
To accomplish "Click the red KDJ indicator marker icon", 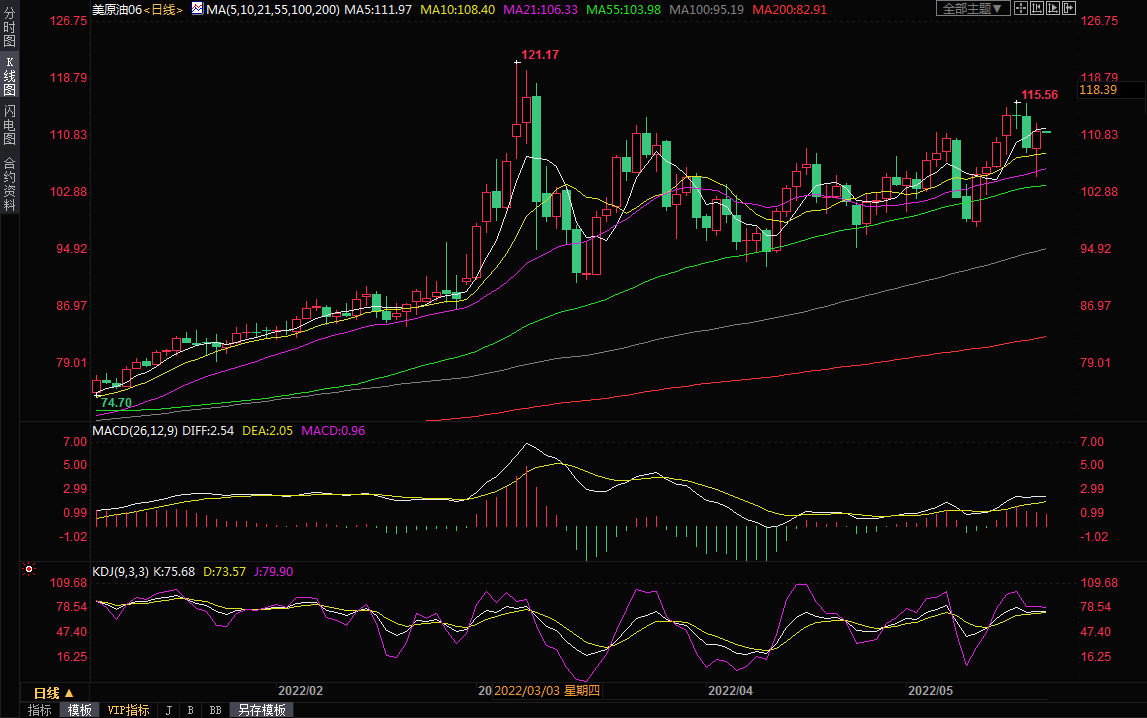I will (29, 570).
